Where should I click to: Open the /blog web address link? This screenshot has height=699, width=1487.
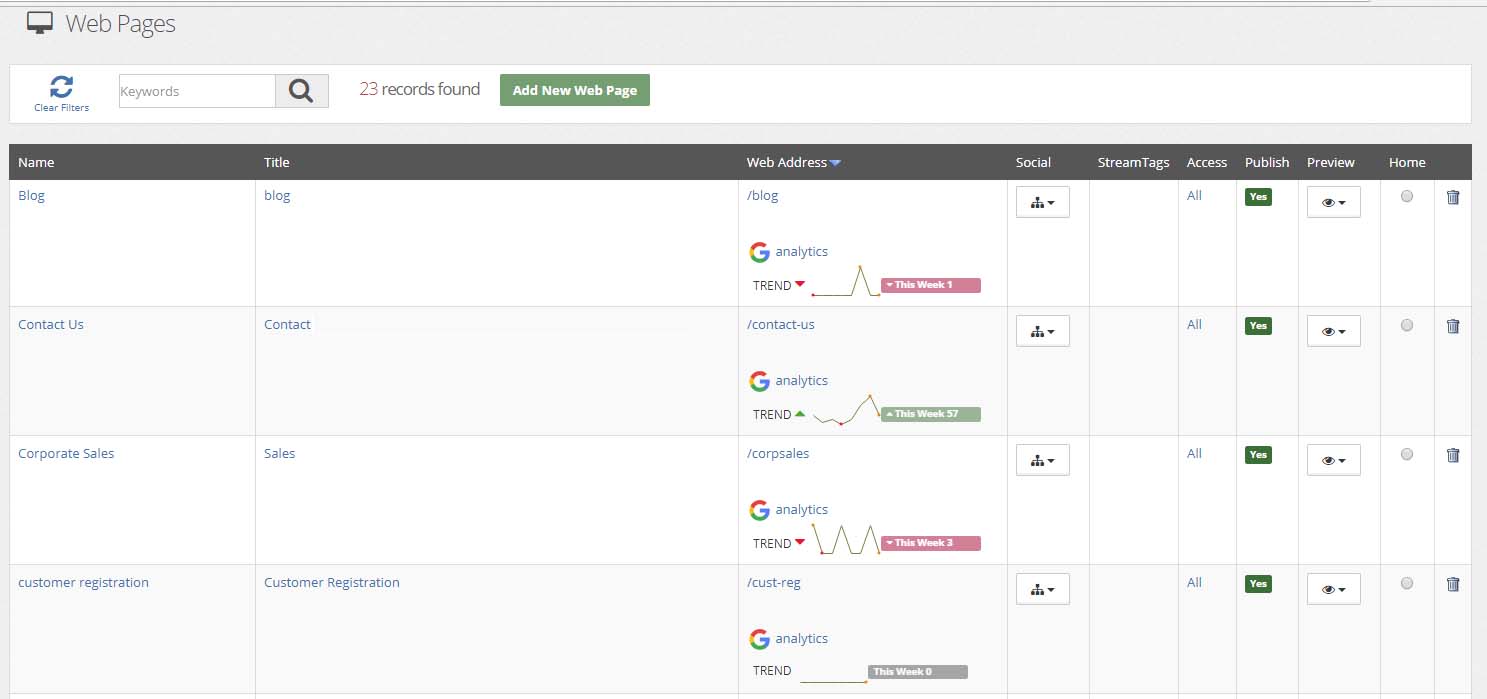pos(763,195)
